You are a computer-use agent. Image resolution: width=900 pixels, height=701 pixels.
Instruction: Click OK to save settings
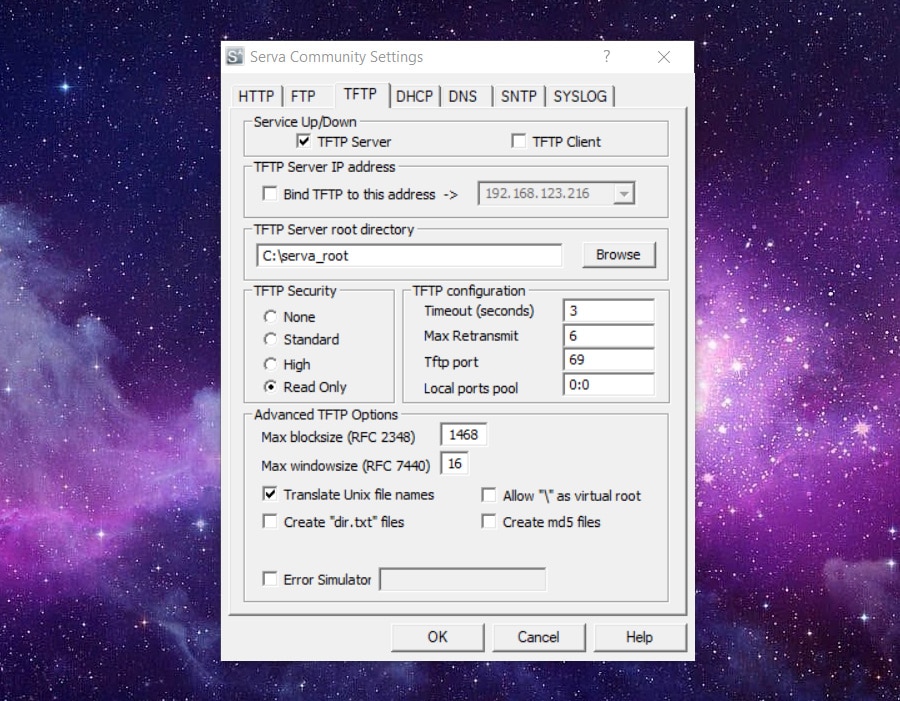[x=437, y=637]
